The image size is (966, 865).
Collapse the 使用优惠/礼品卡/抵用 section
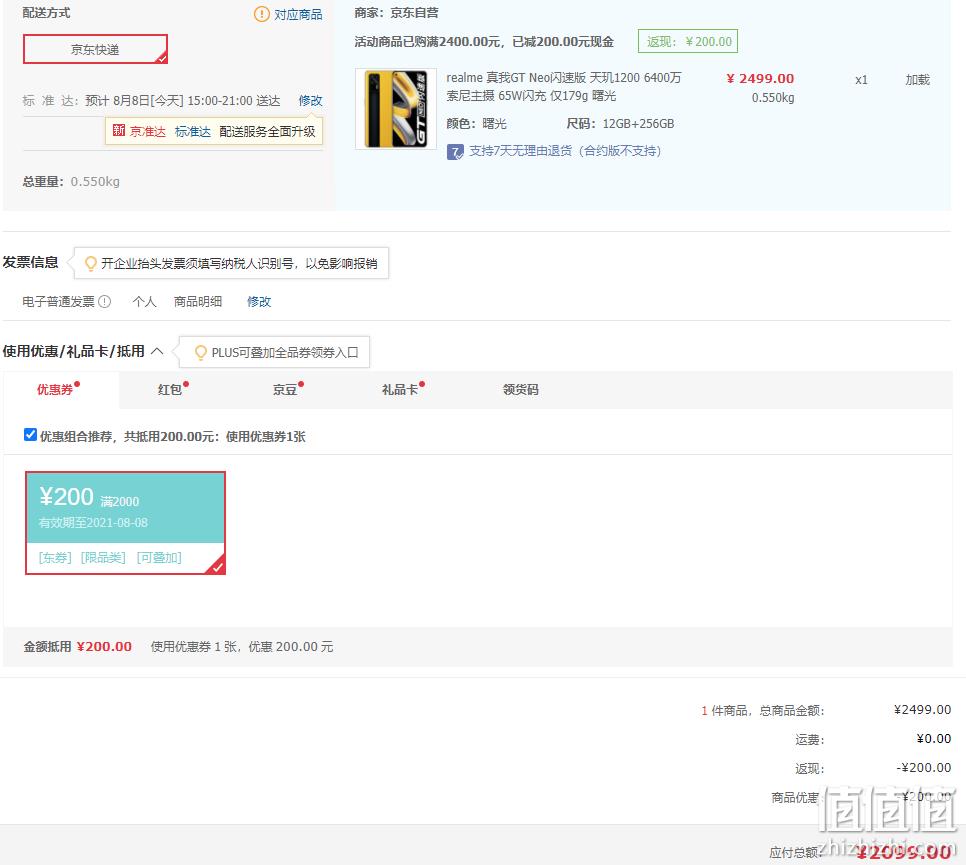click(157, 351)
